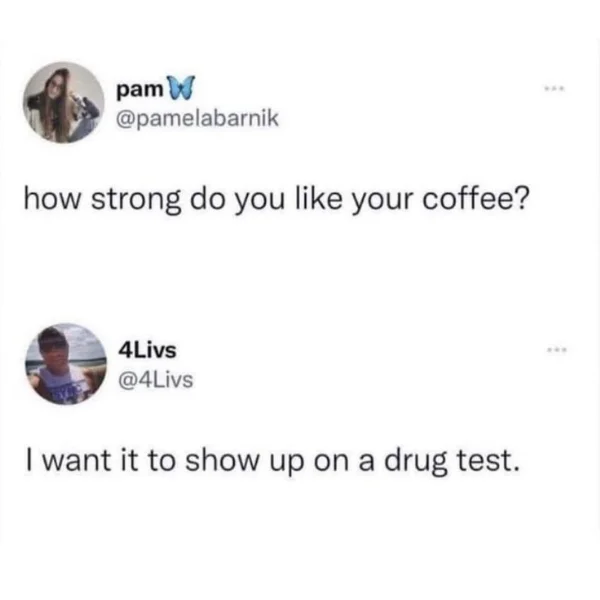Click the word "strong" in pam's tweet

136,201
